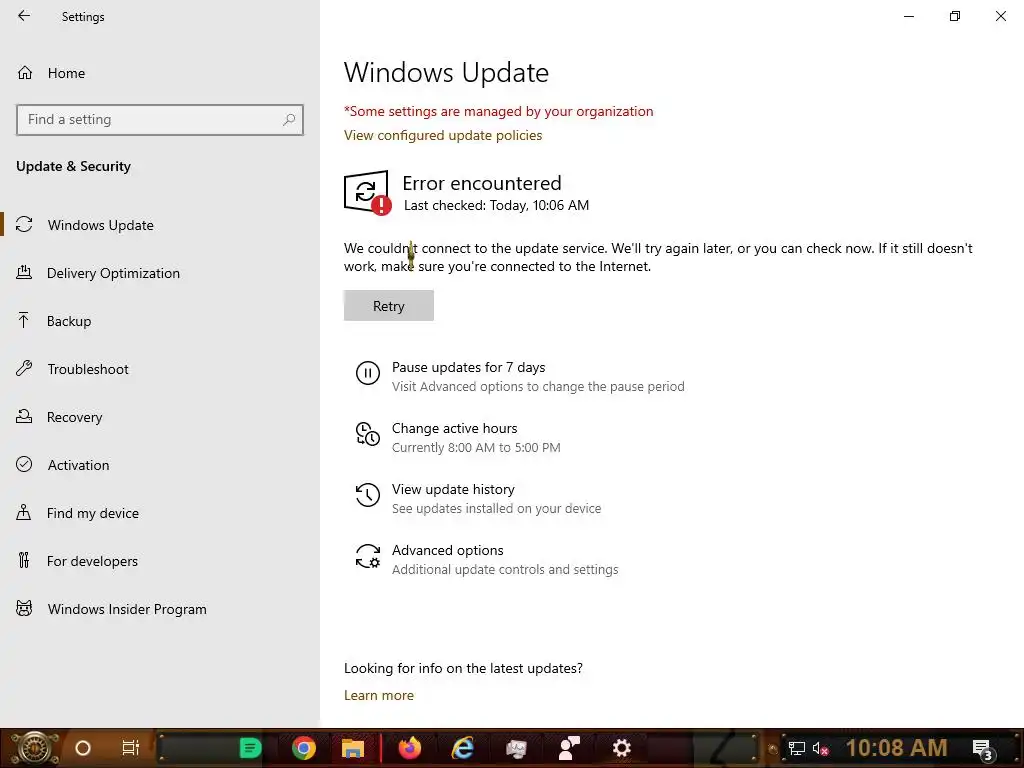Click the Activation checkmark circle icon
1024x768 pixels.
click(24, 464)
